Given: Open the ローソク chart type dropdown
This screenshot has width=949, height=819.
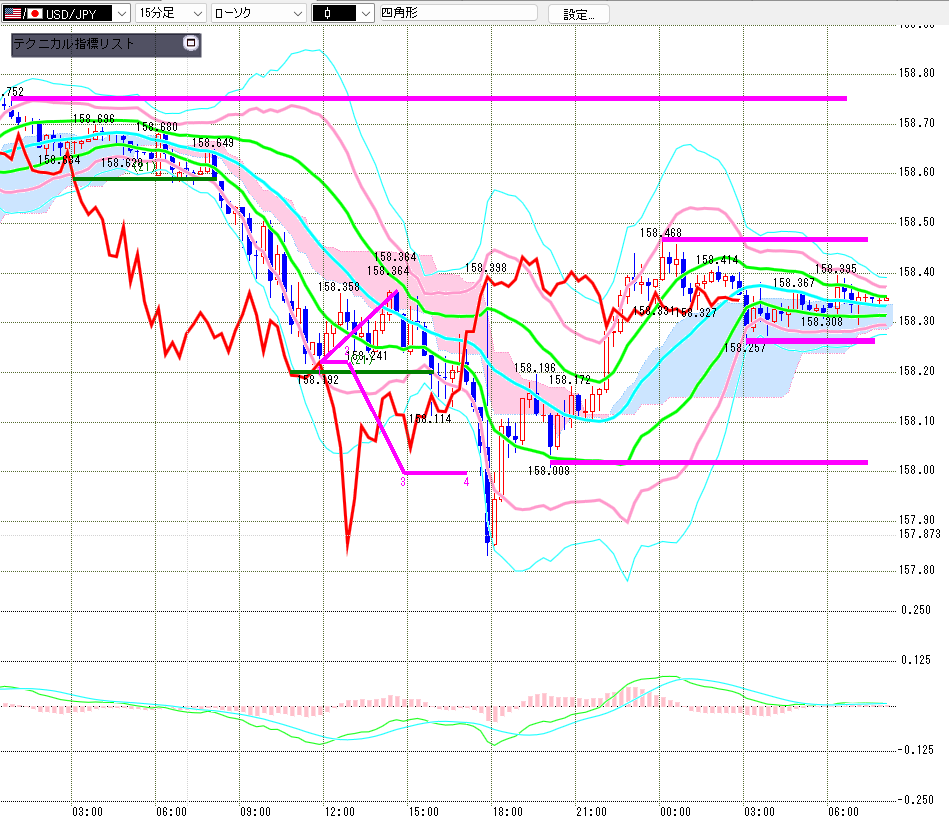Looking at the screenshot, I should click(x=259, y=13).
